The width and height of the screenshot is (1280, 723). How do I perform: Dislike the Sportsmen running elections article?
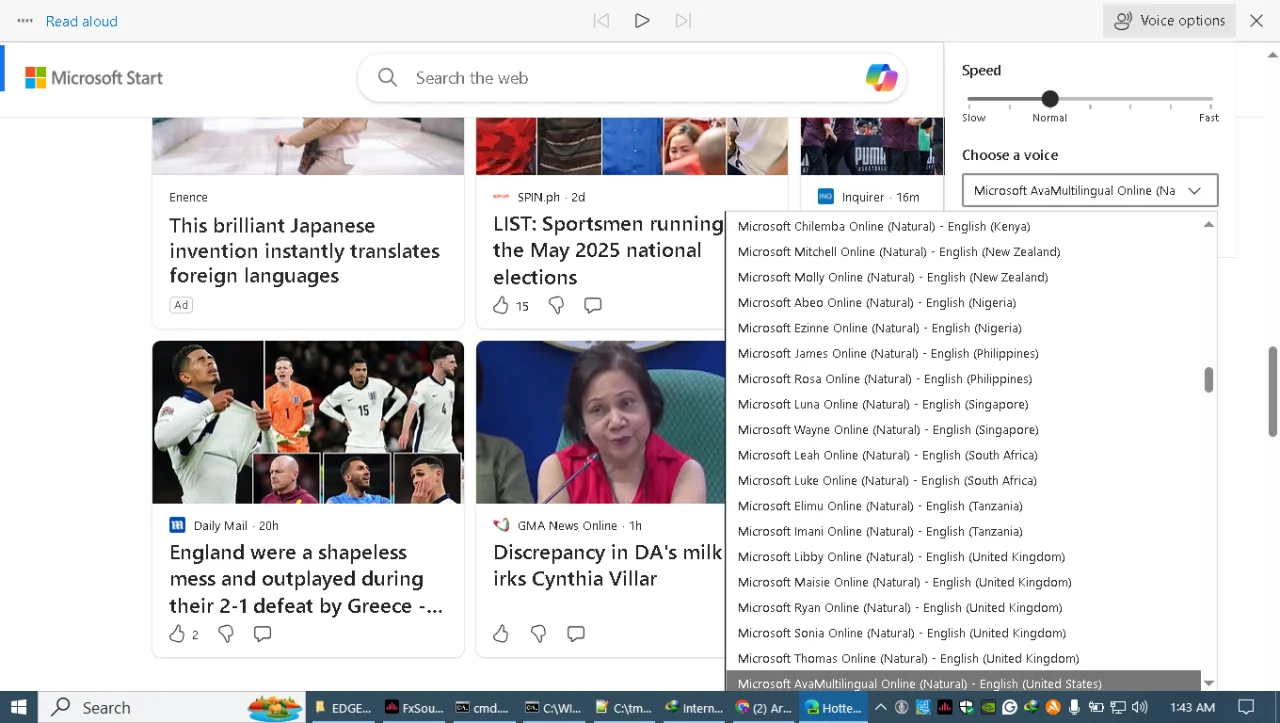point(556,305)
